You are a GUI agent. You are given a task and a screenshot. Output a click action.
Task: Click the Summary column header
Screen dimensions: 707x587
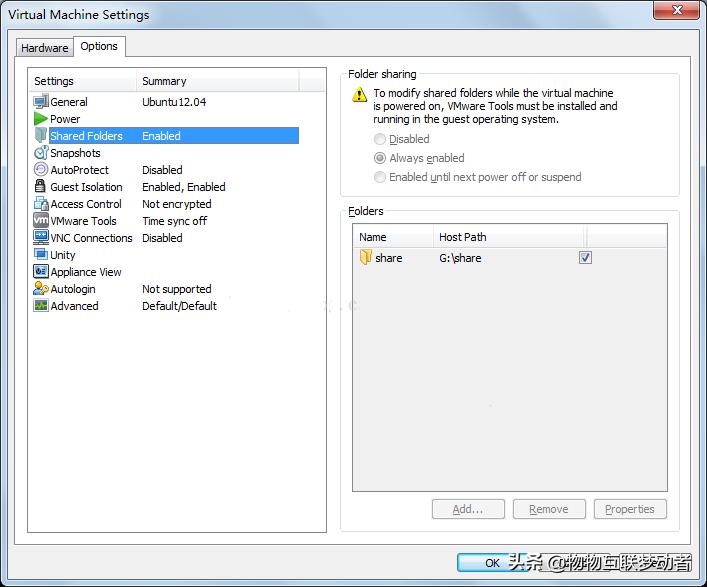218,81
